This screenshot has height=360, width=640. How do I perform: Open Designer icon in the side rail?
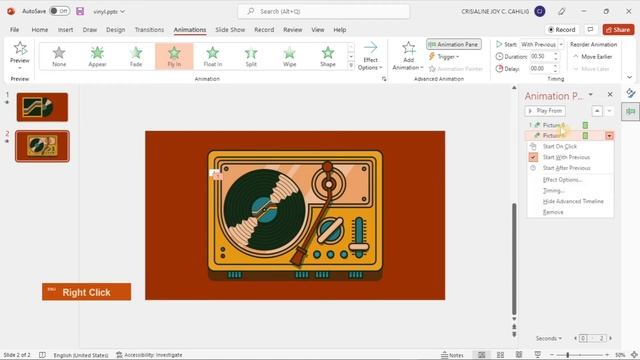click(631, 93)
